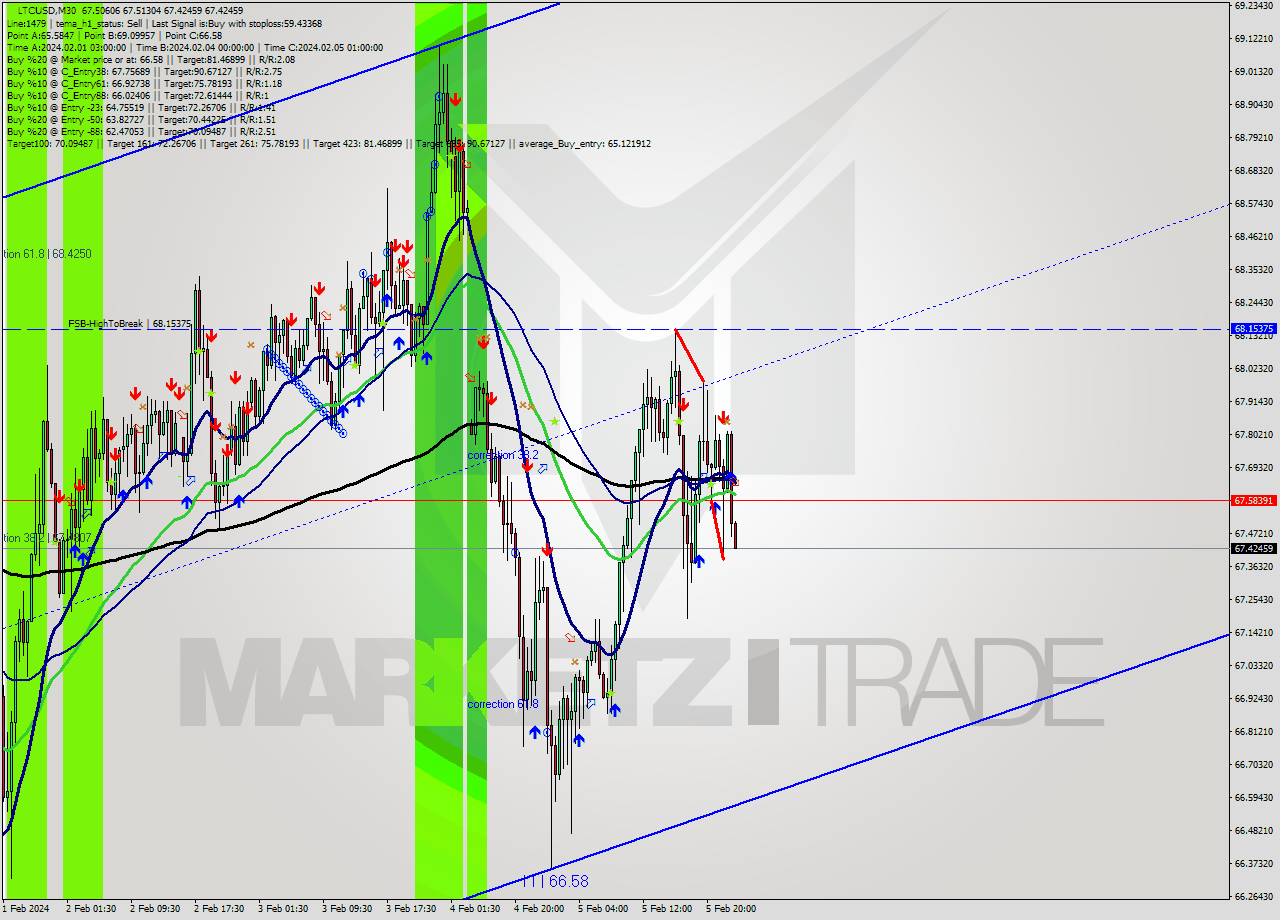Click the '5 Feb 20:00' time label
The width and height of the screenshot is (1280, 920).
[x=731, y=909]
